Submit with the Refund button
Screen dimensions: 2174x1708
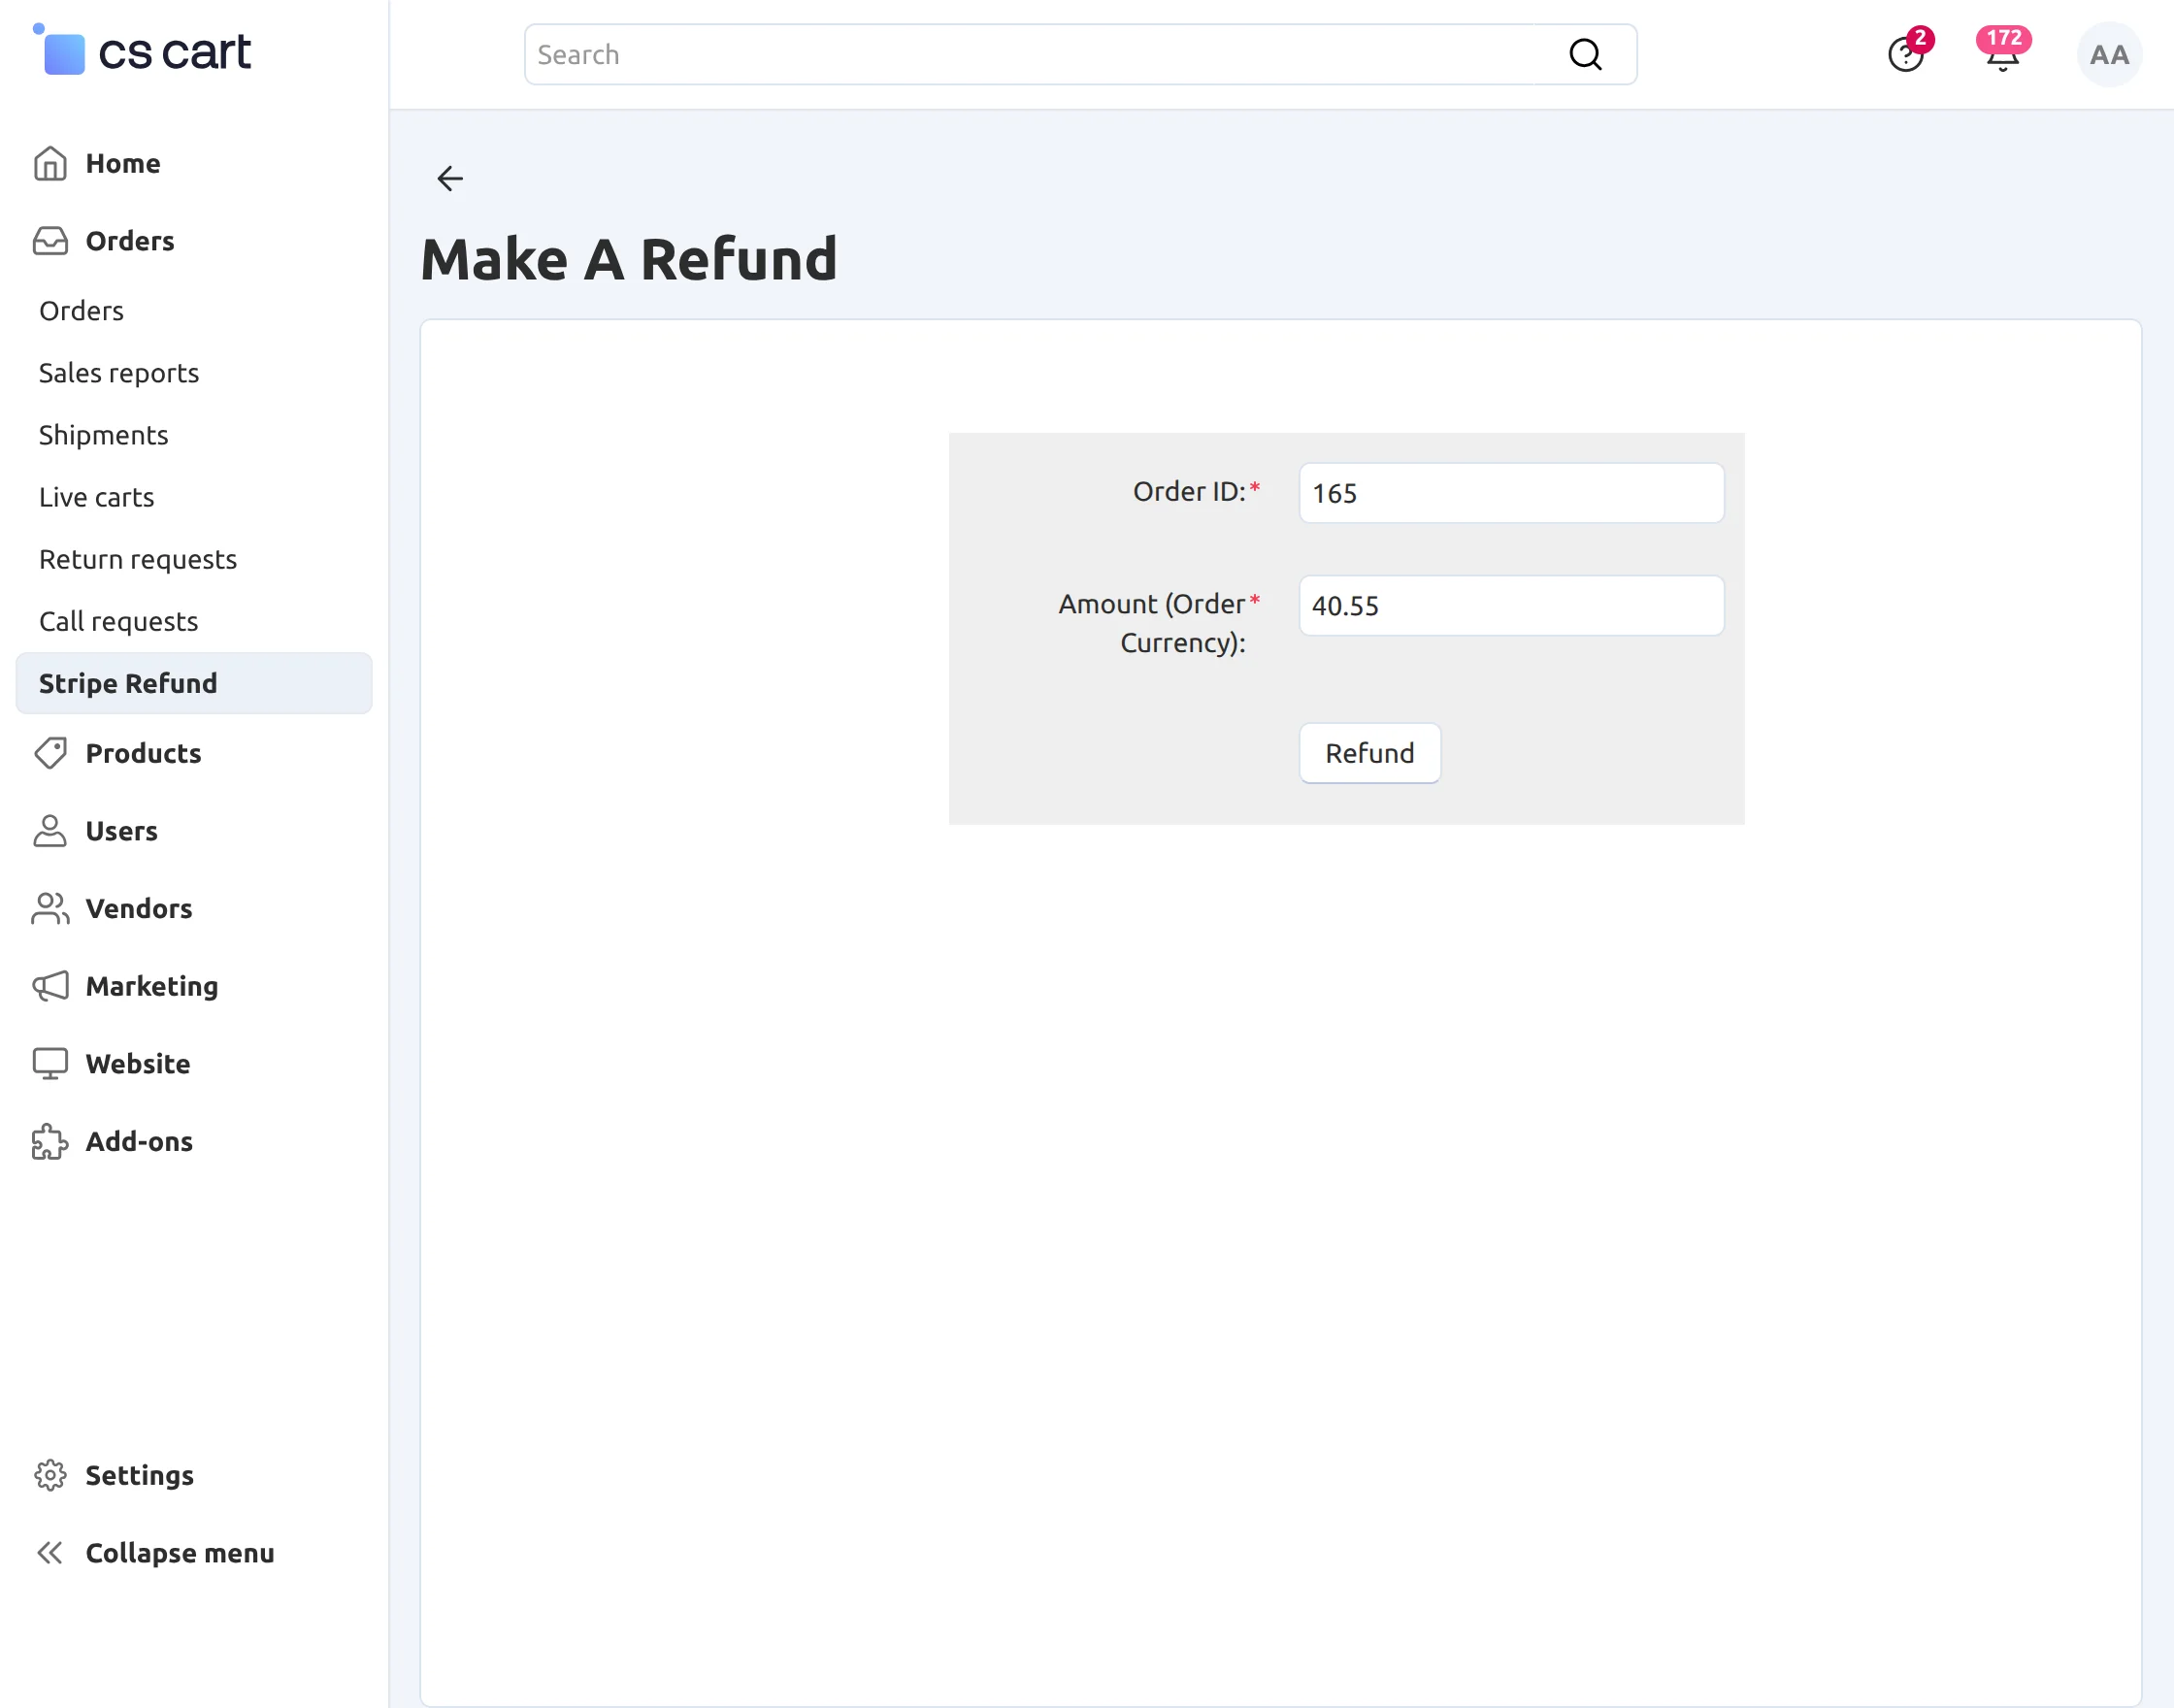coord(1369,753)
